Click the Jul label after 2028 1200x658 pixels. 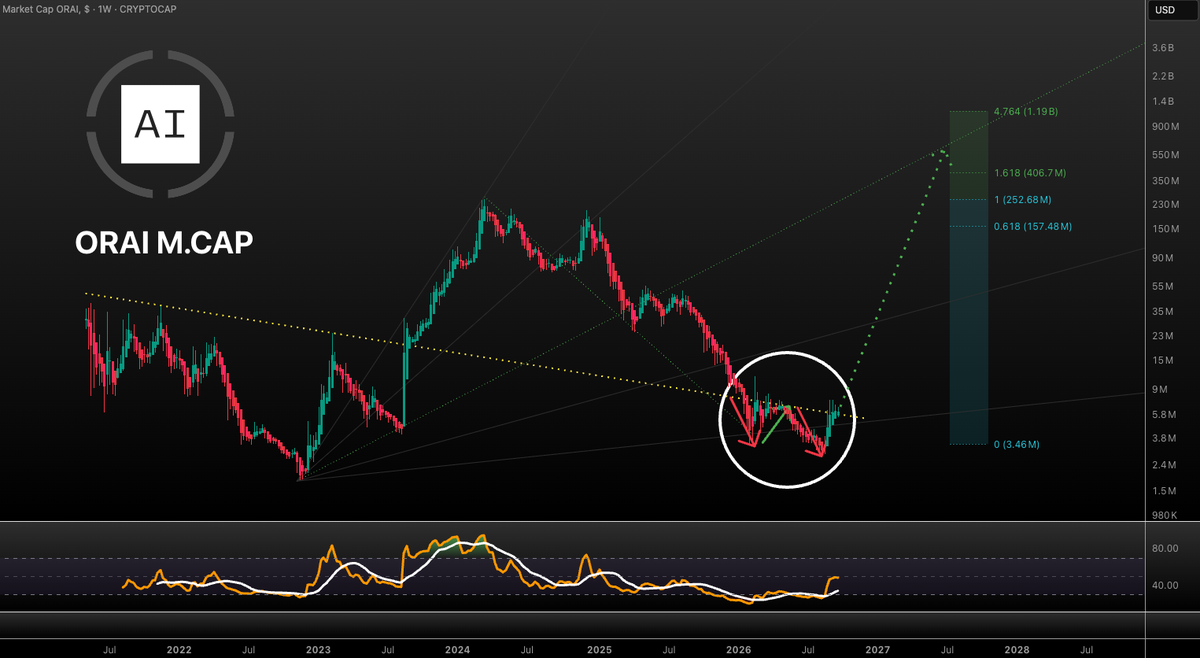coord(1087,649)
